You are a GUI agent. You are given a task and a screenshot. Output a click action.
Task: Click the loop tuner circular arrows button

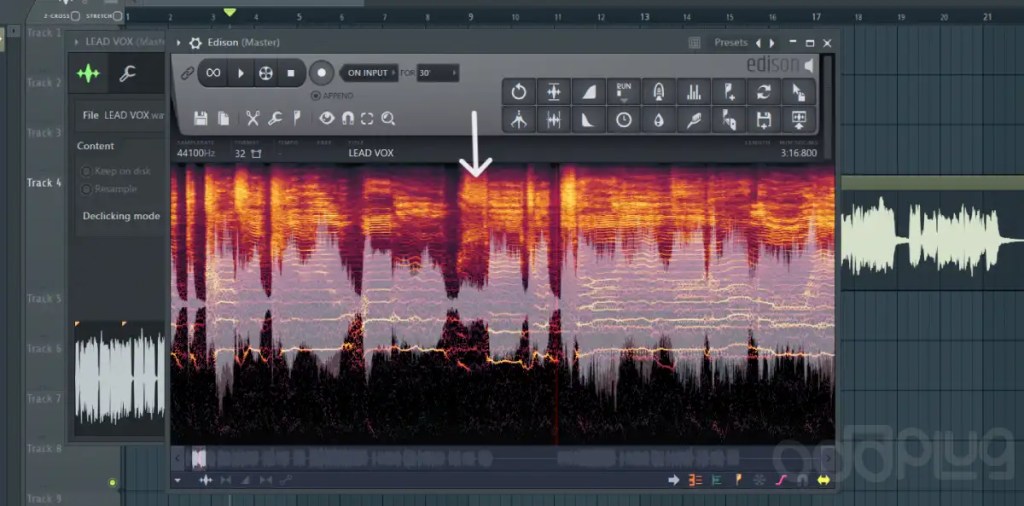point(763,92)
